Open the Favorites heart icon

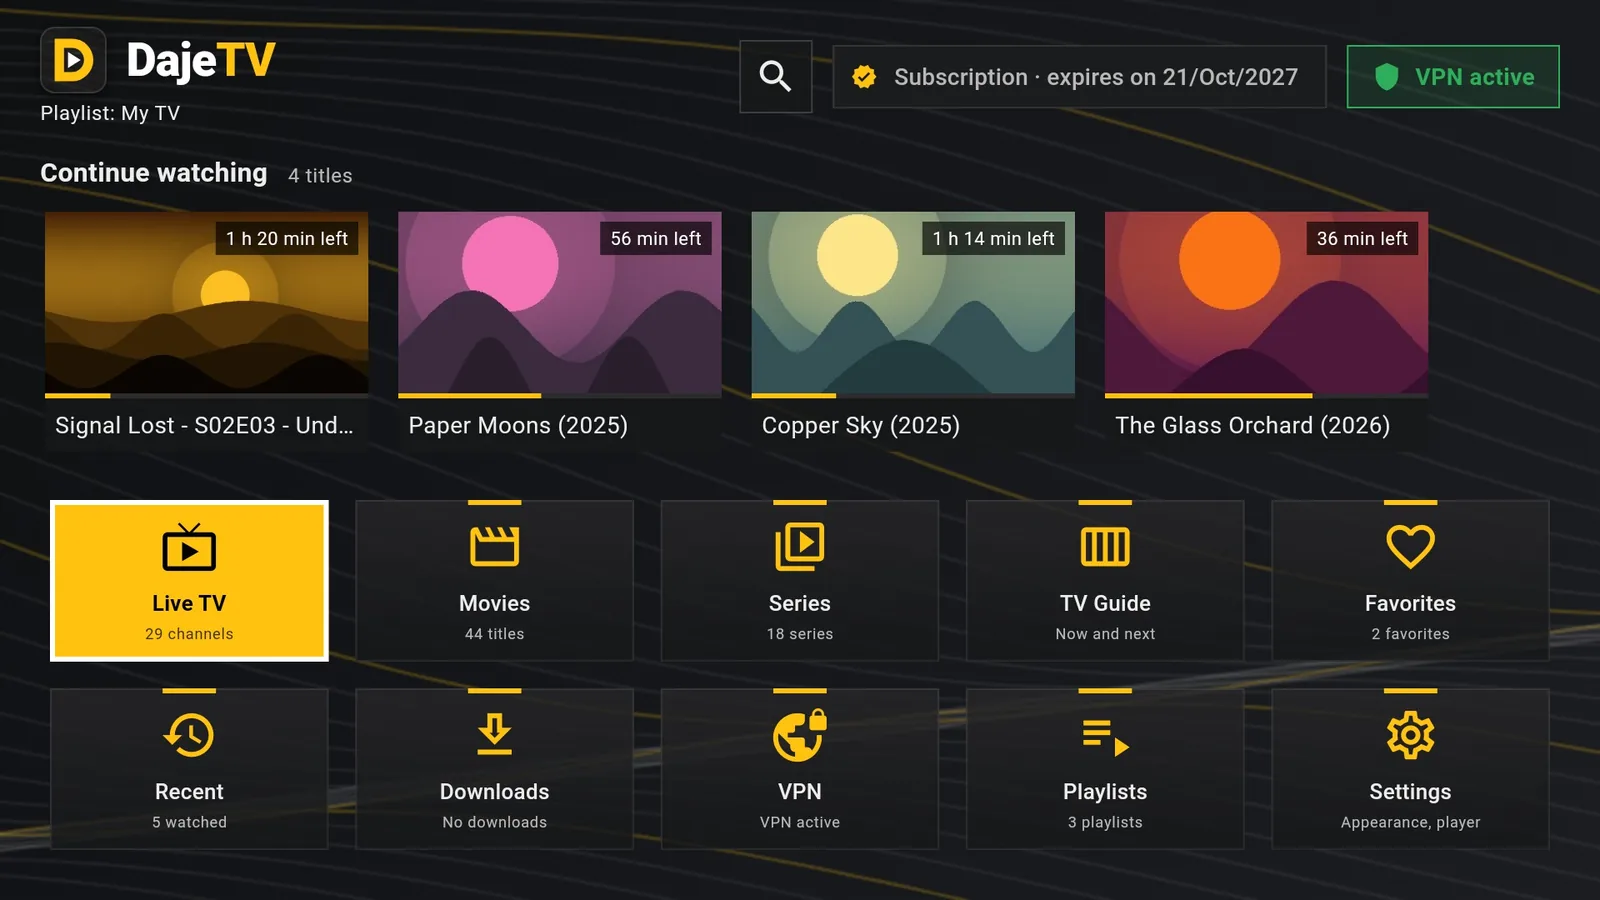1410,547
